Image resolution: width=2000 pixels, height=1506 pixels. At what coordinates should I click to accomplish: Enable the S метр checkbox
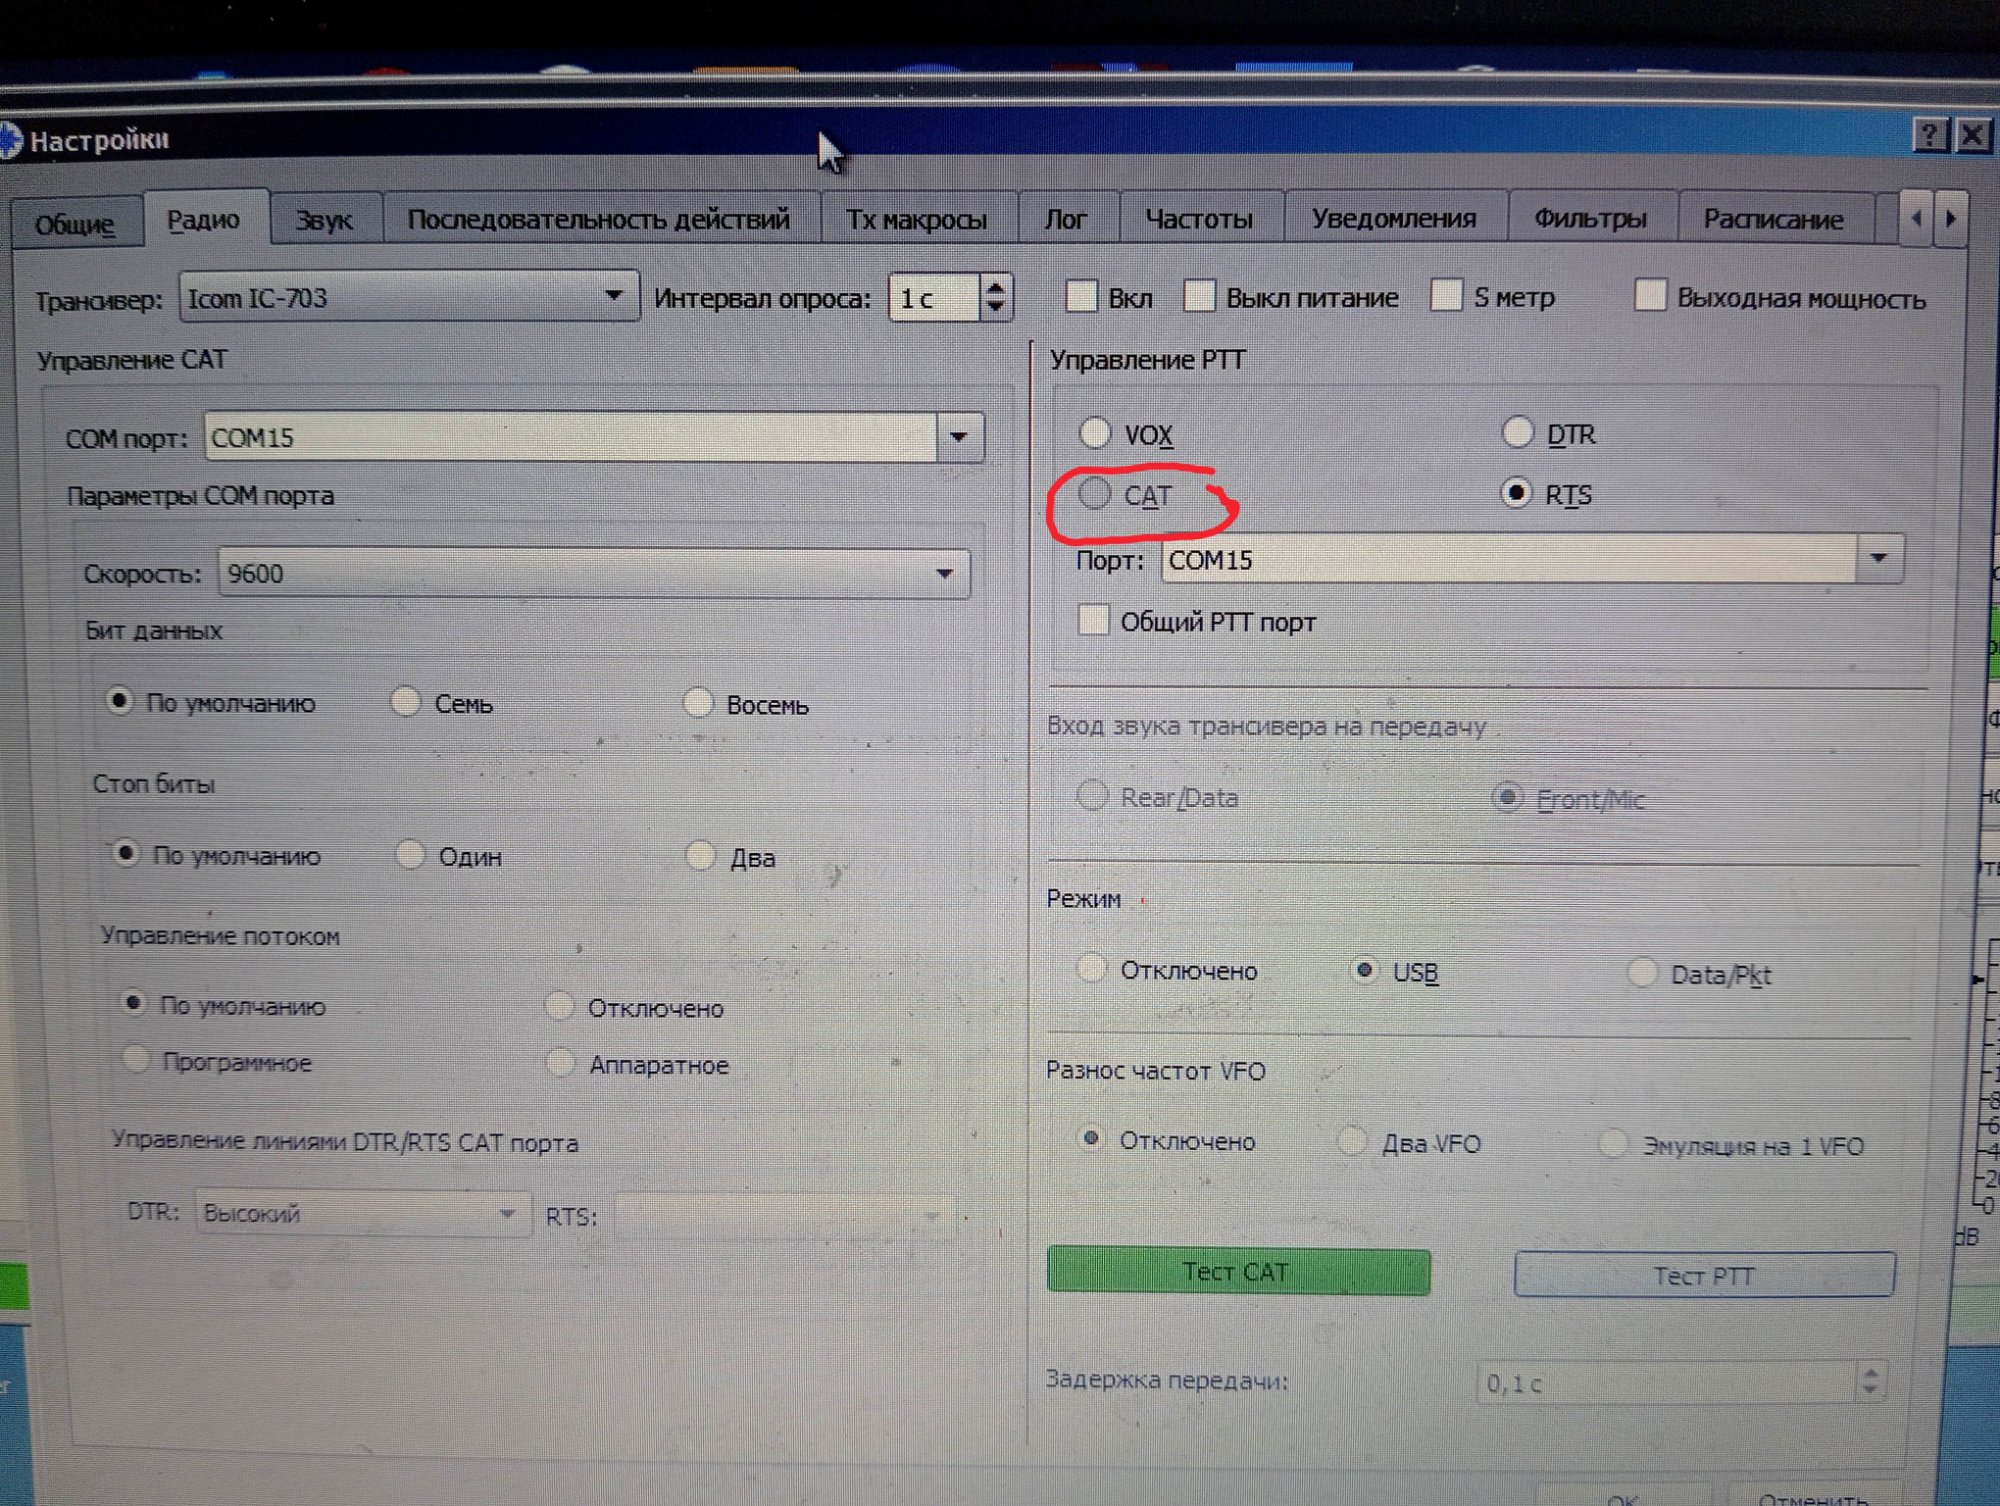point(1446,296)
